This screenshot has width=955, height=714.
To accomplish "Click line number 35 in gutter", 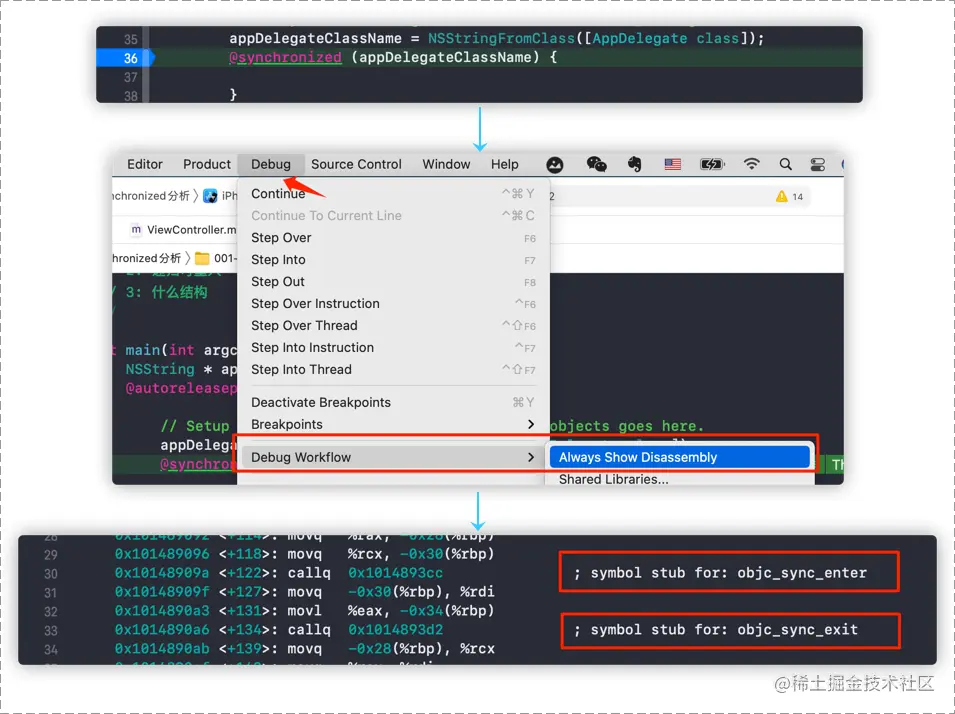I will click(x=130, y=40).
